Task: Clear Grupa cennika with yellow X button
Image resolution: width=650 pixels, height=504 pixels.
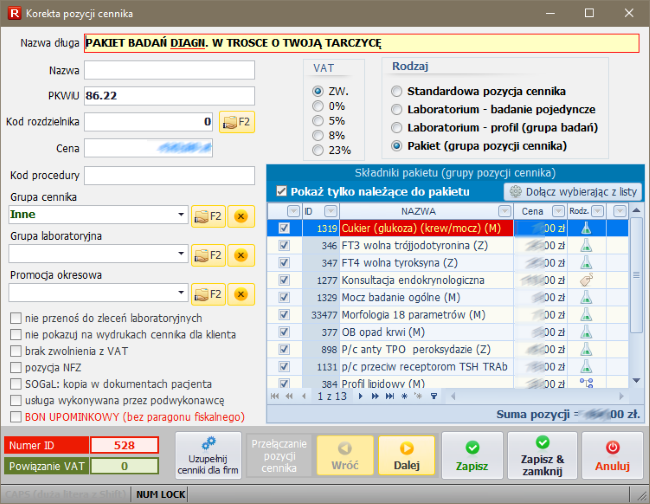Action: pyautogui.click(x=239, y=215)
